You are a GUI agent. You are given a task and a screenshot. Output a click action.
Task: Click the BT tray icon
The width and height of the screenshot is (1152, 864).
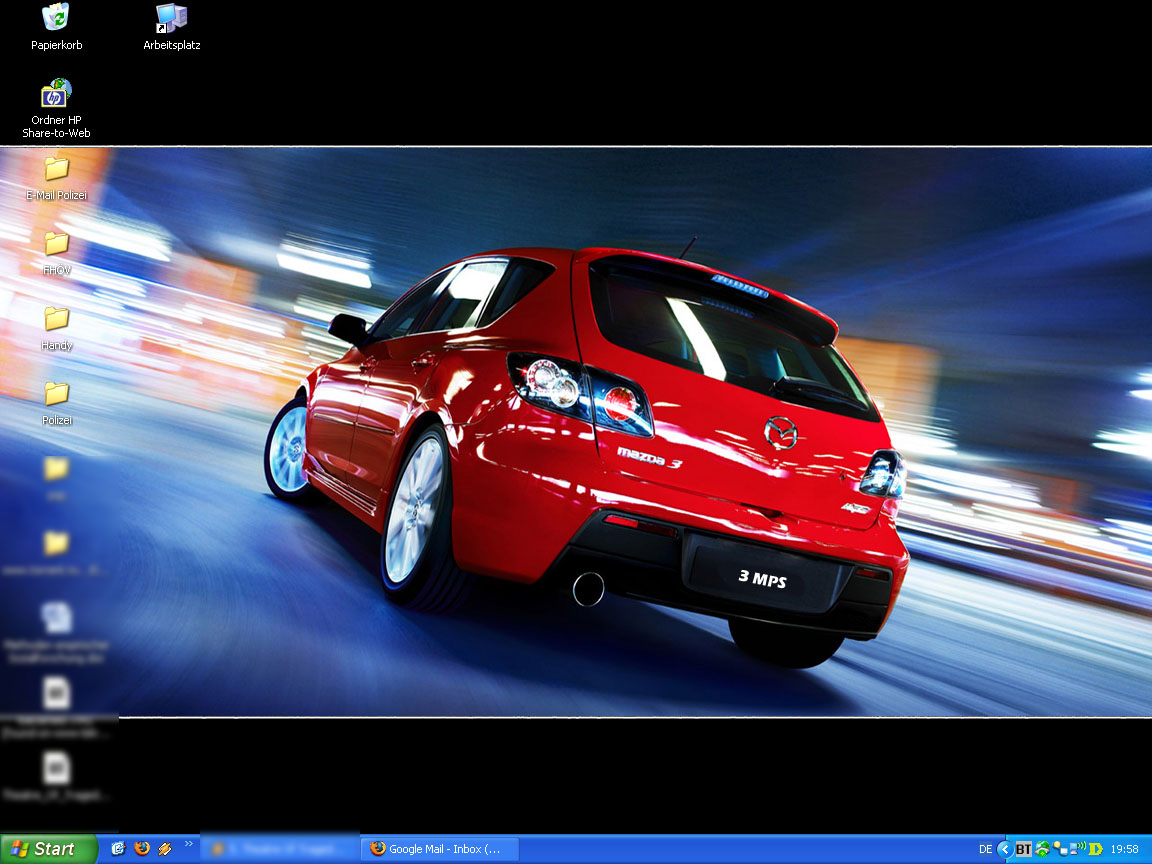click(1023, 849)
